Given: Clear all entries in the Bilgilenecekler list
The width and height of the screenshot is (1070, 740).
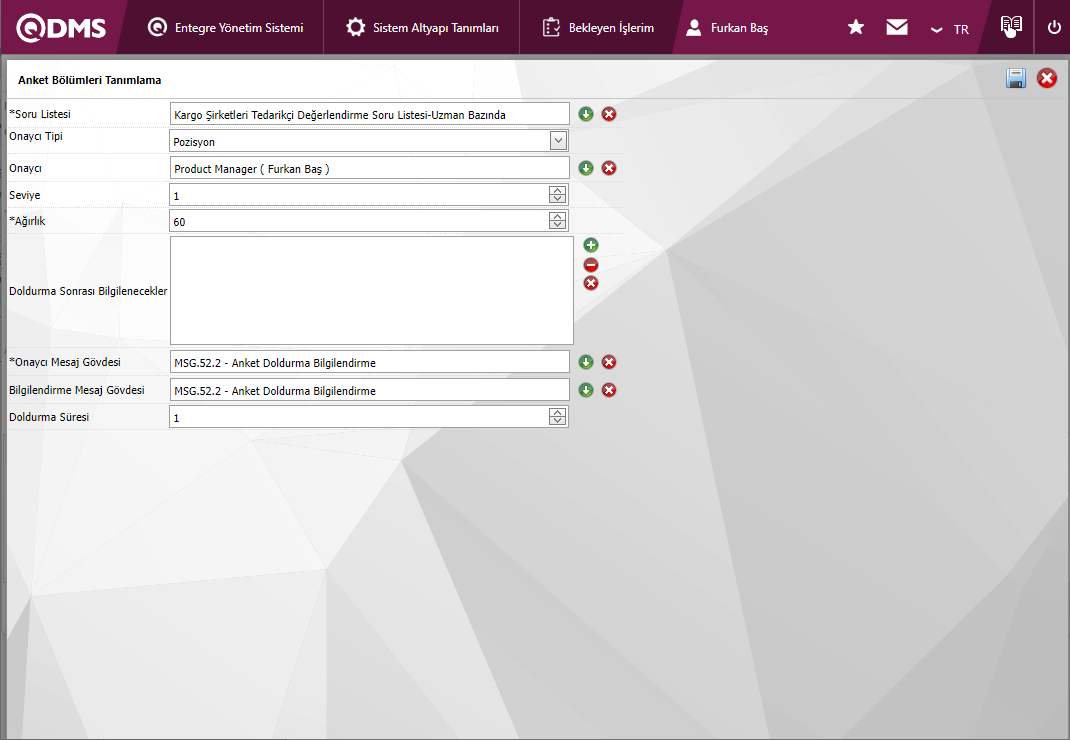Looking at the screenshot, I should pyautogui.click(x=591, y=284).
